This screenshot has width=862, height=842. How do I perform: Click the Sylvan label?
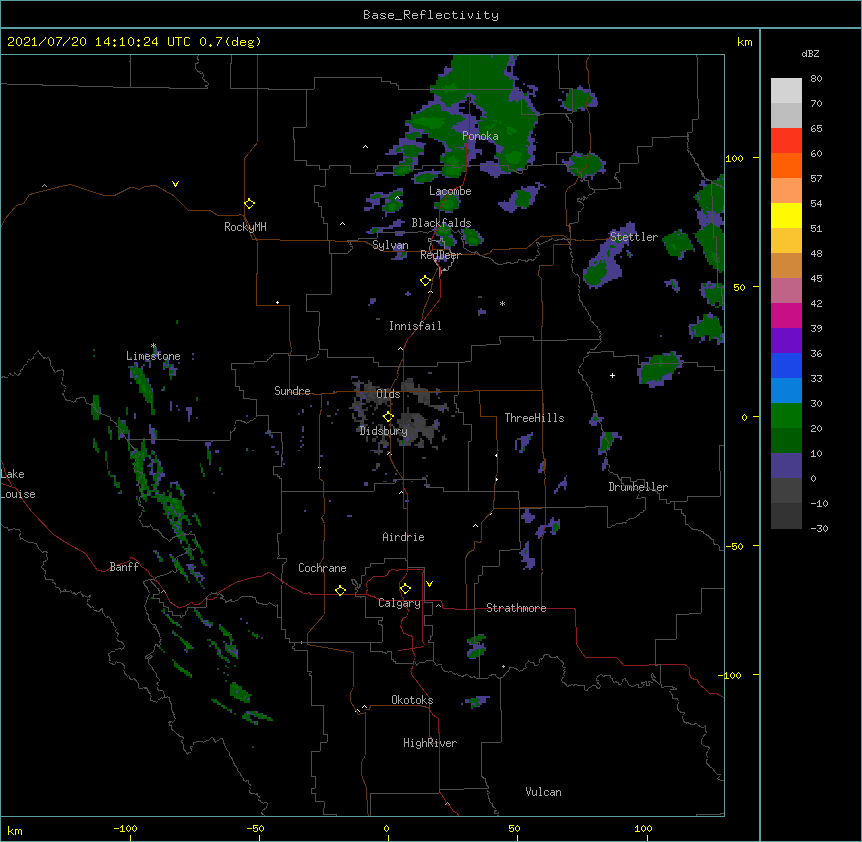[x=390, y=245]
